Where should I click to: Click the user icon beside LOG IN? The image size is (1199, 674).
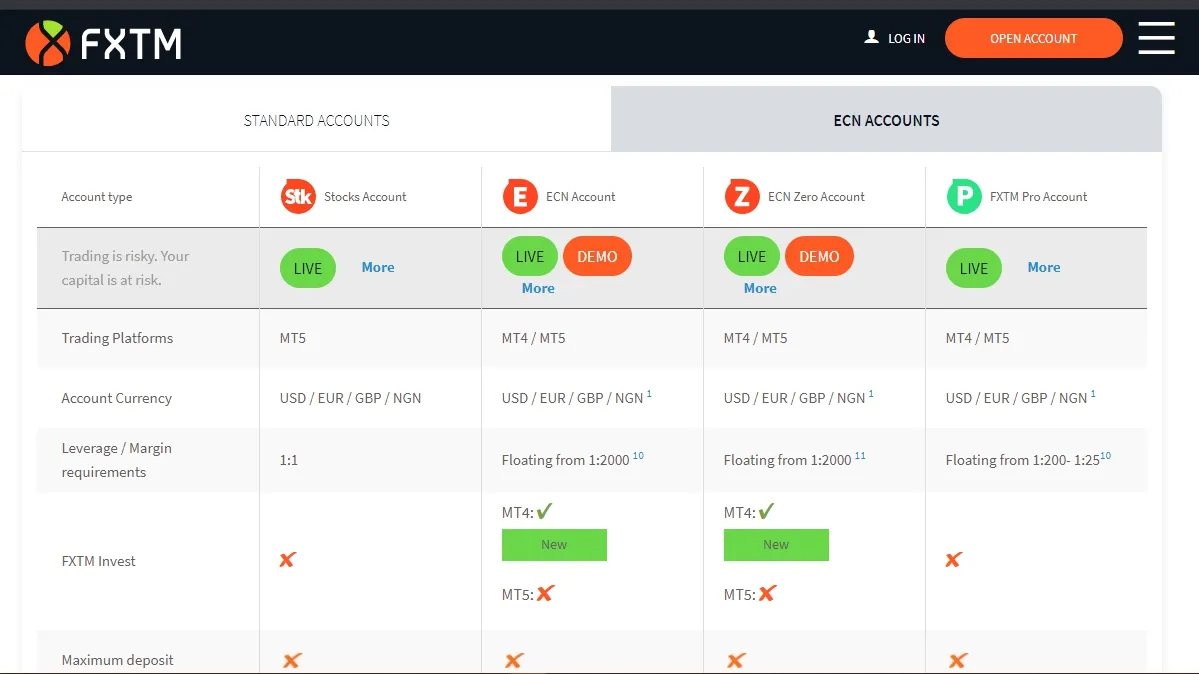(871, 37)
